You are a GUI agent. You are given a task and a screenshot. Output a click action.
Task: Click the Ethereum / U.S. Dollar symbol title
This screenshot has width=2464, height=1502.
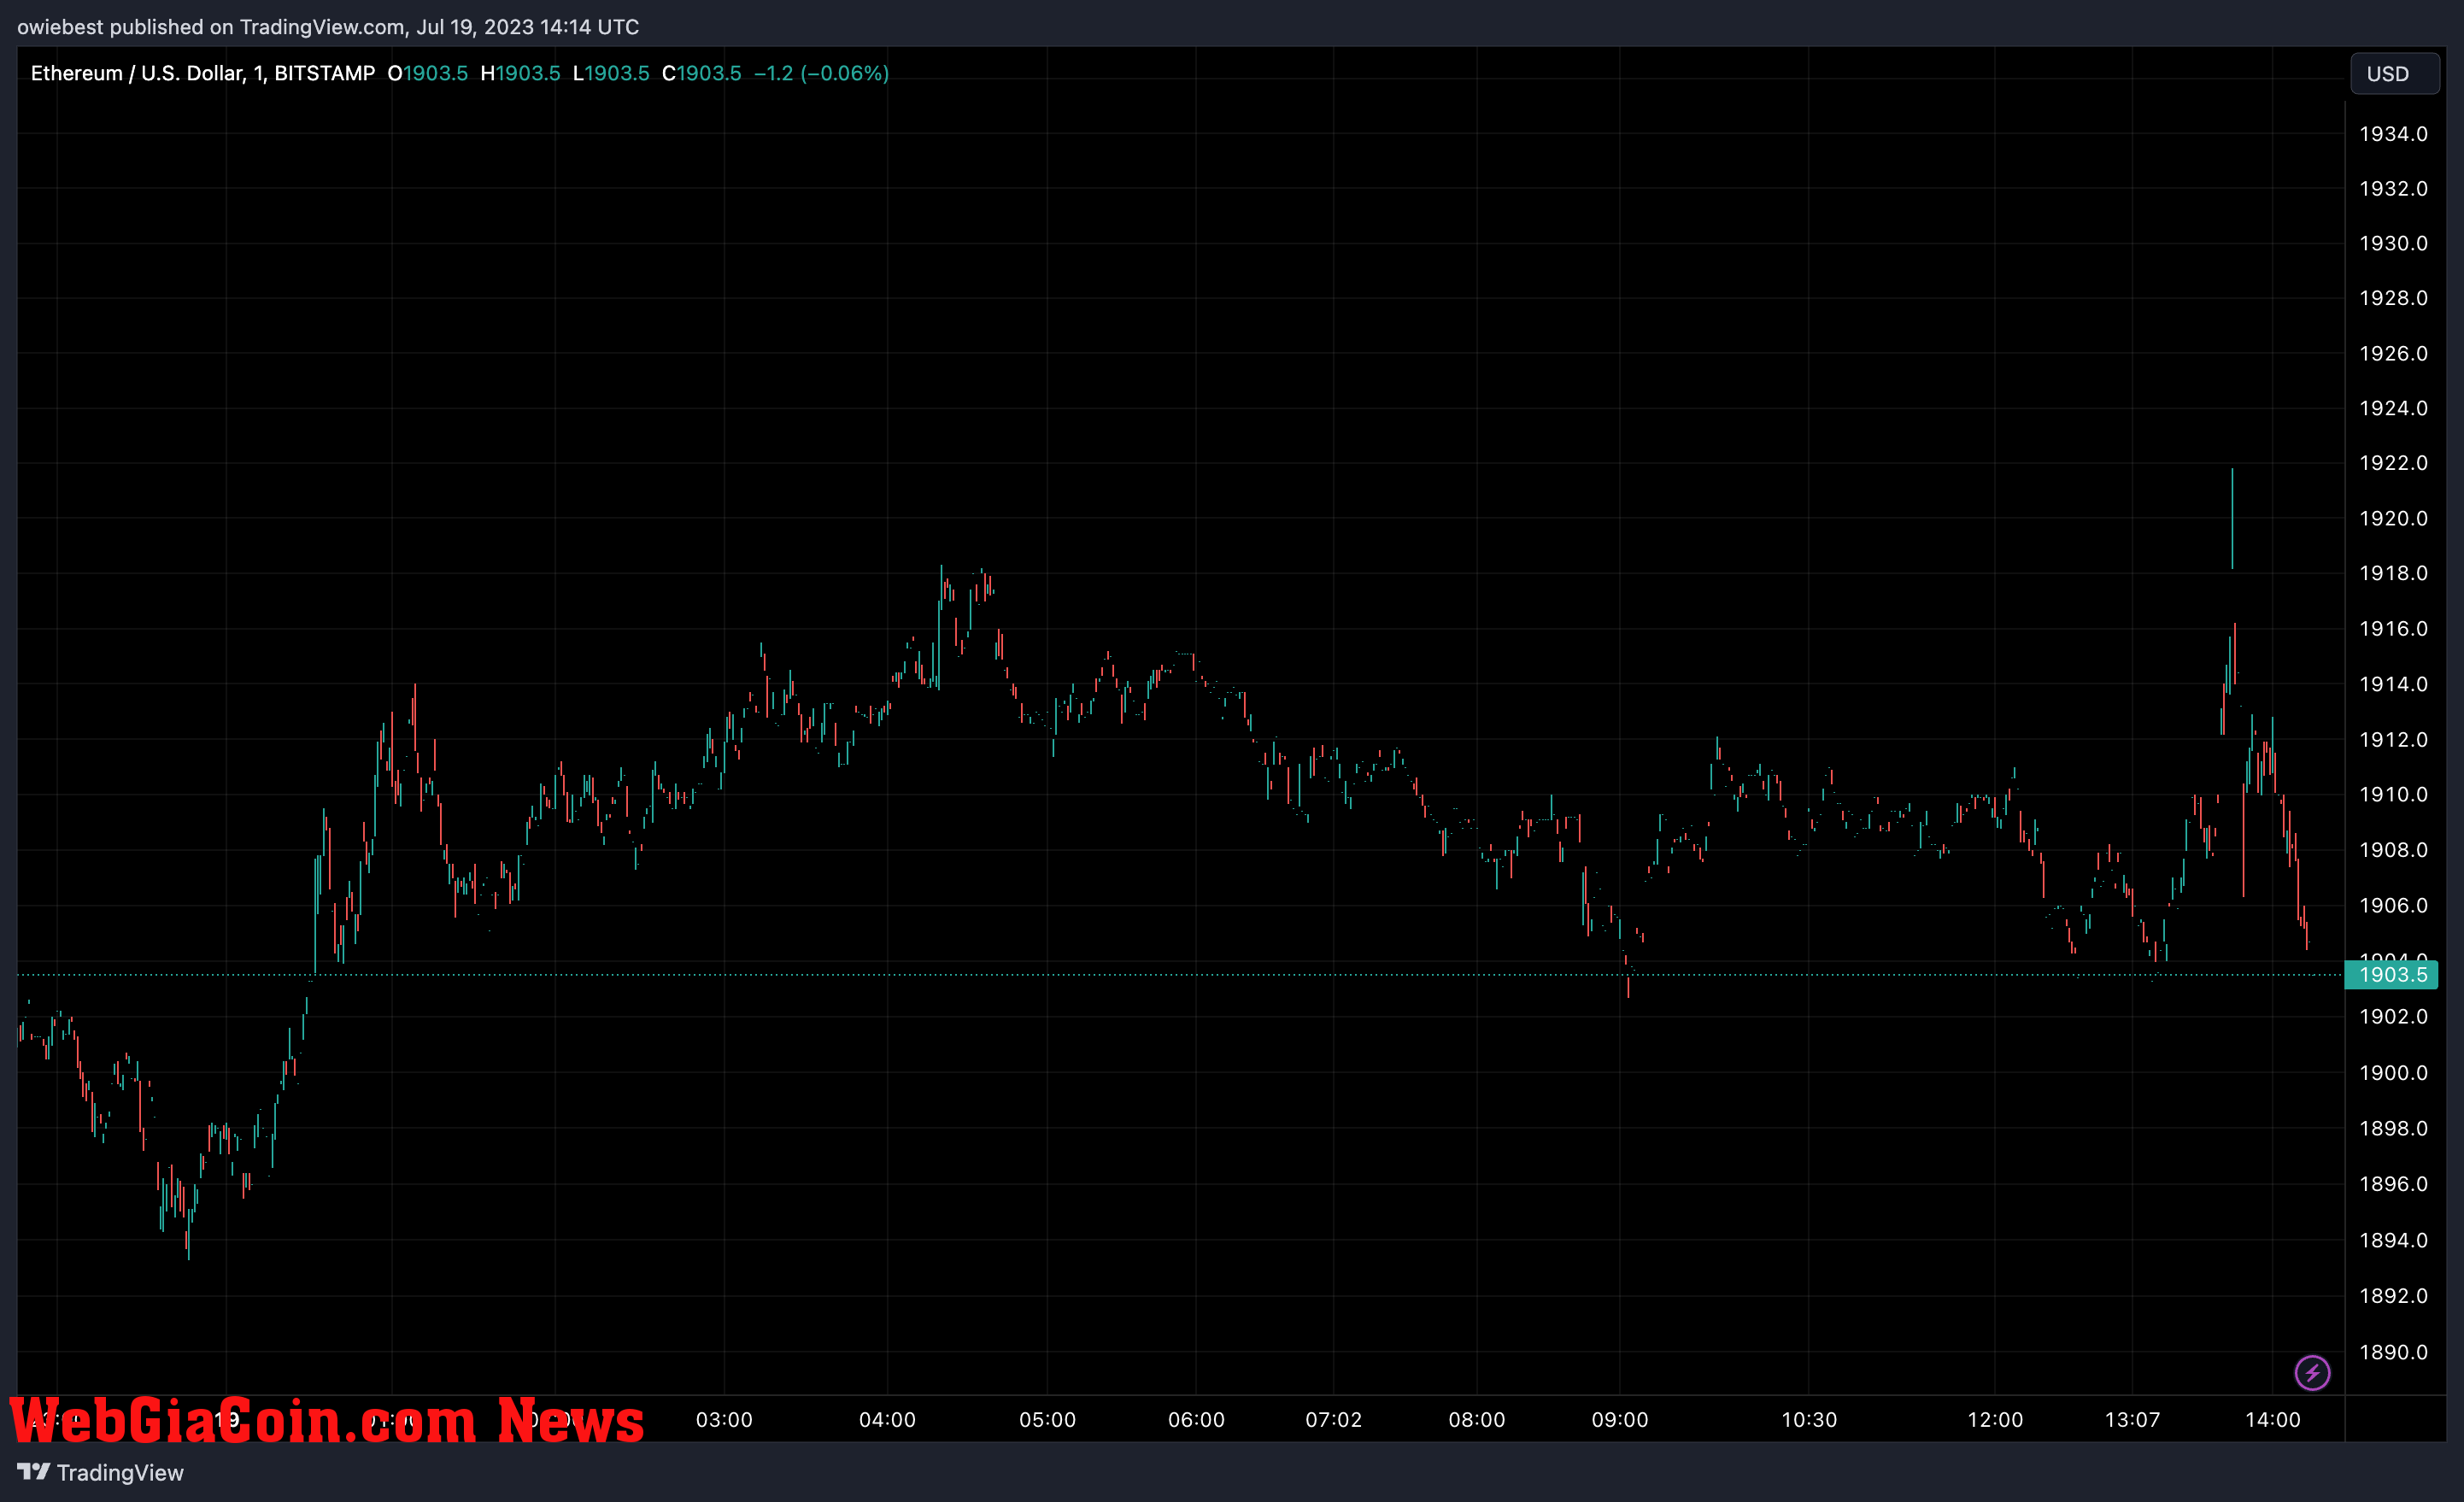[x=203, y=73]
